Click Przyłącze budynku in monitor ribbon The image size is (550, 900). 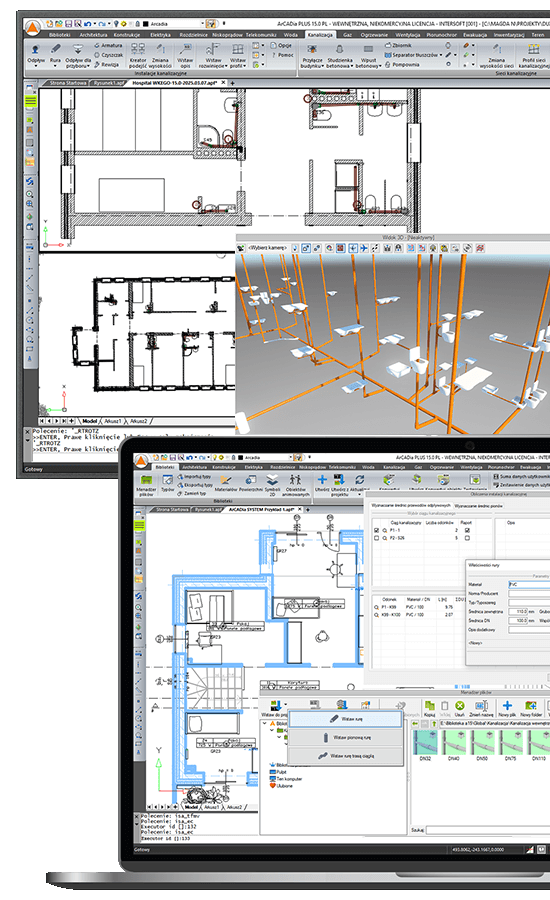[312, 56]
